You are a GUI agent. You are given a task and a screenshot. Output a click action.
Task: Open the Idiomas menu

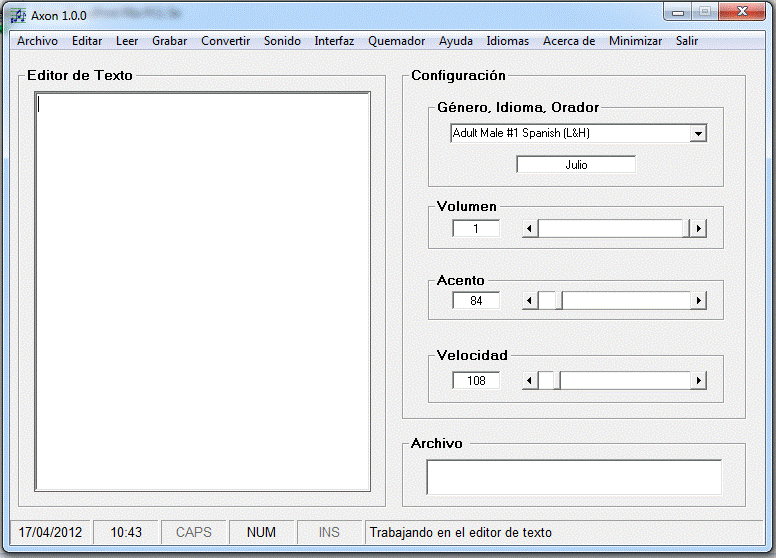(x=508, y=41)
